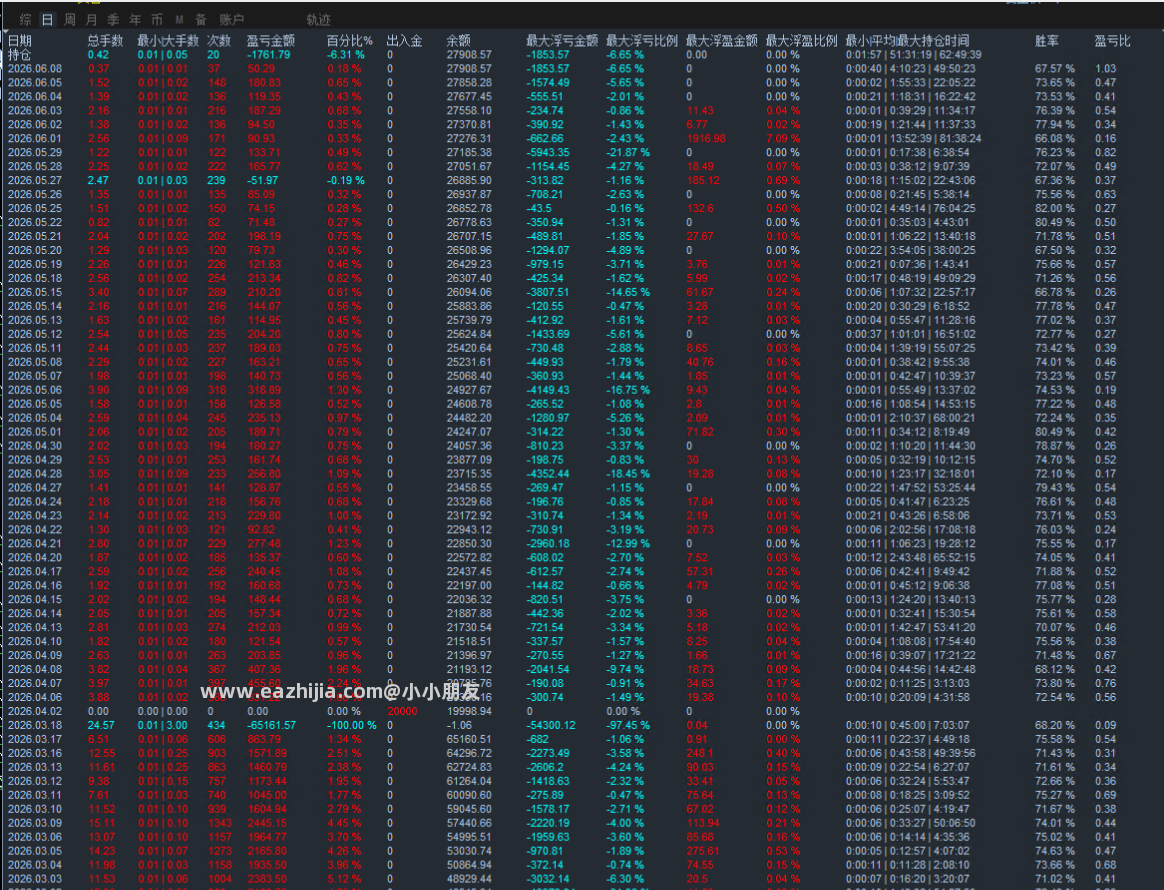Image resolution: width=1164 pixels, height=890 pixels.
Task: Click the -3807.51 floating loss cell
Action: [x=548, y=292]
